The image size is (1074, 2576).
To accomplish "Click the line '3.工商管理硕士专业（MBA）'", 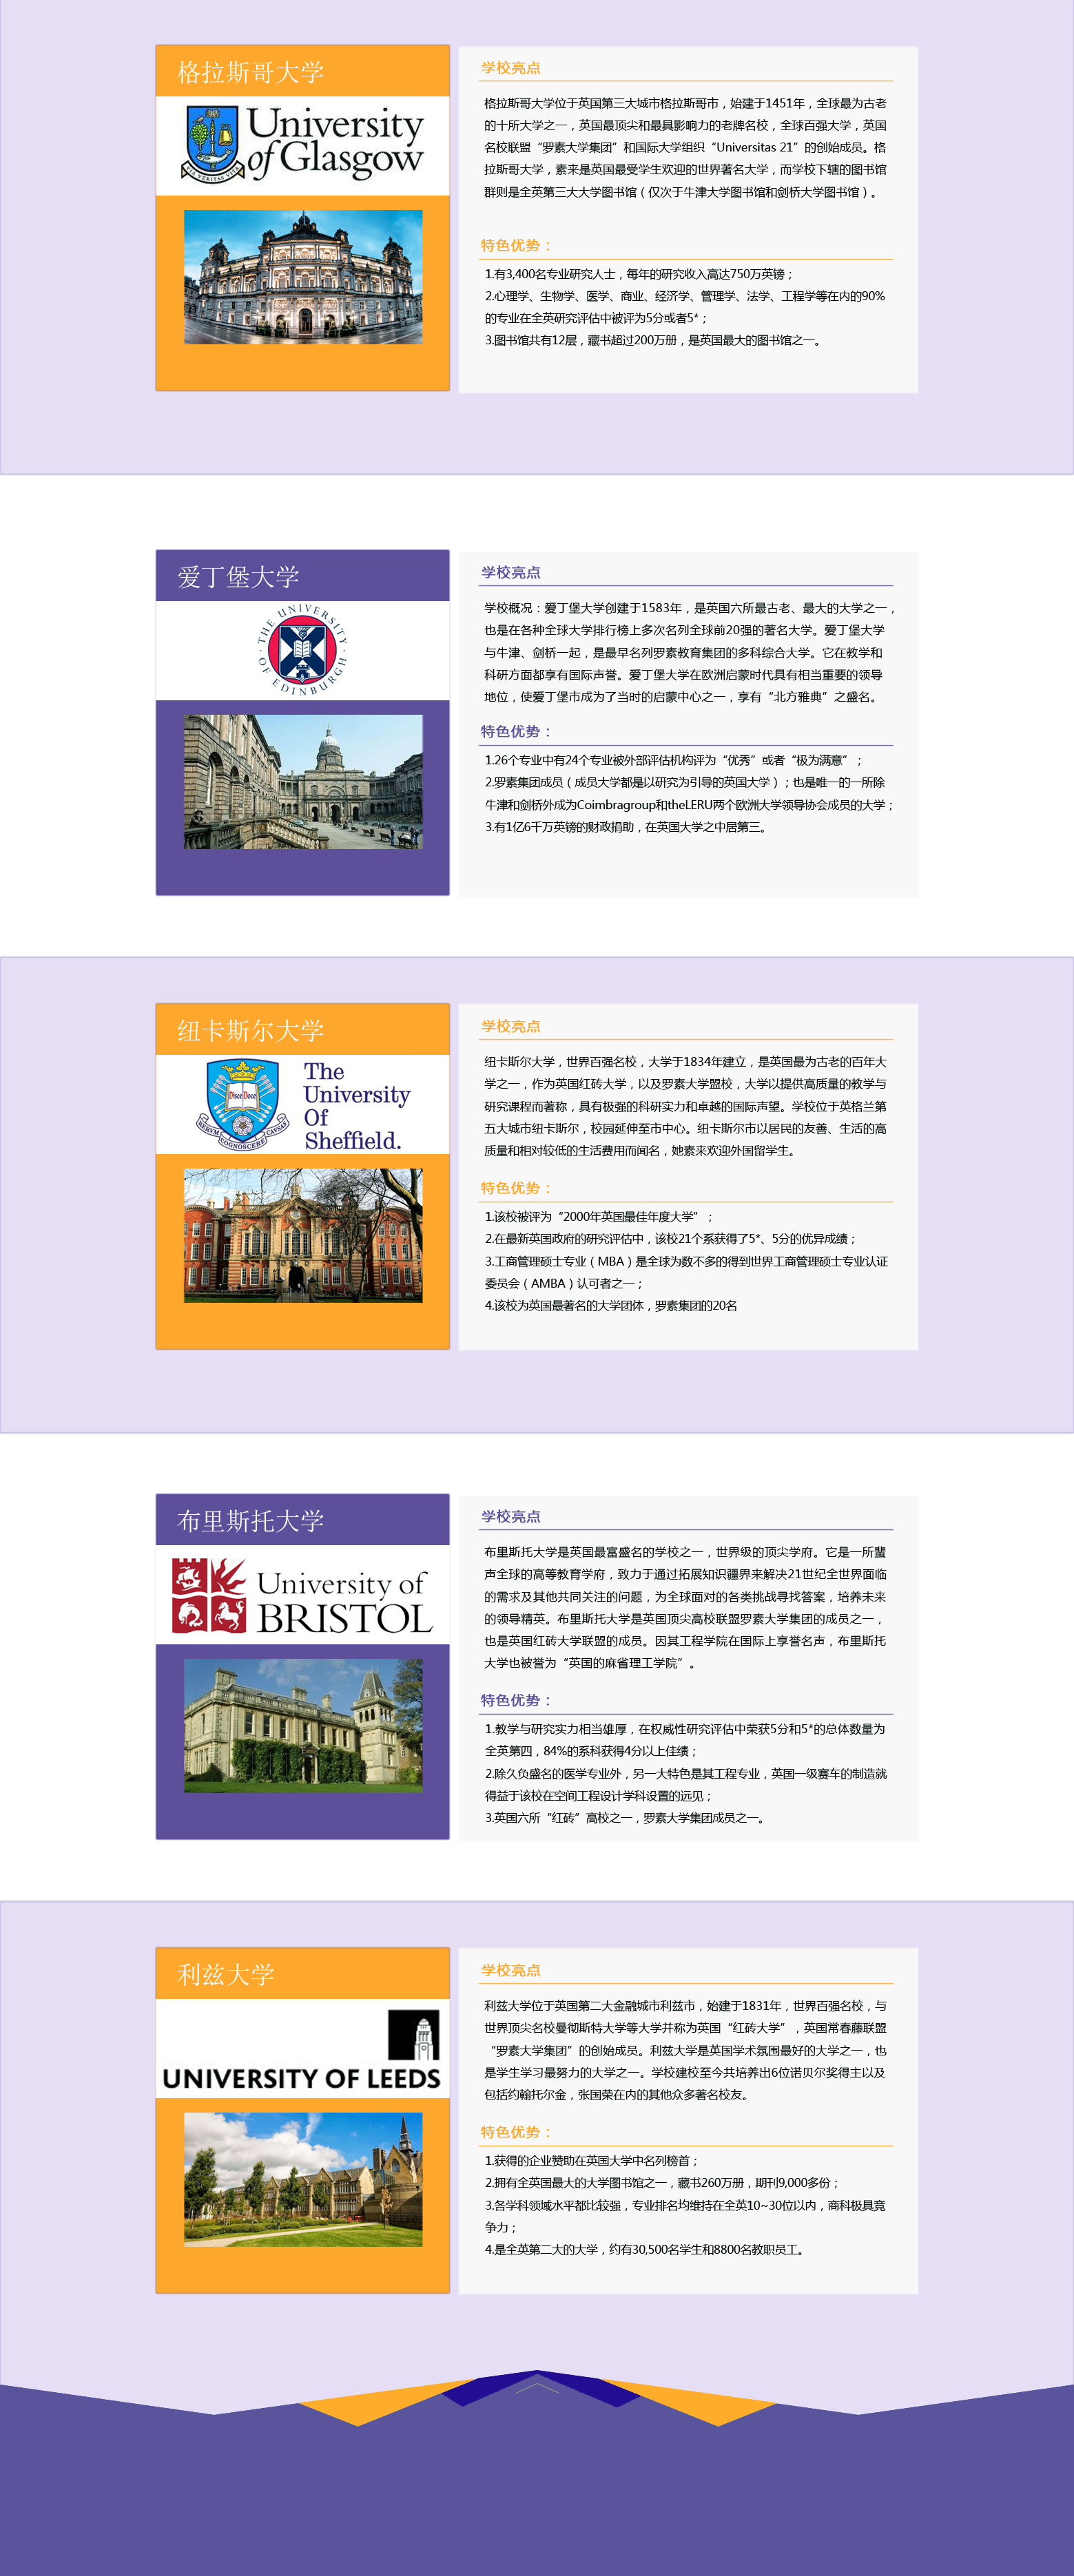I will tap(686, 1263).
